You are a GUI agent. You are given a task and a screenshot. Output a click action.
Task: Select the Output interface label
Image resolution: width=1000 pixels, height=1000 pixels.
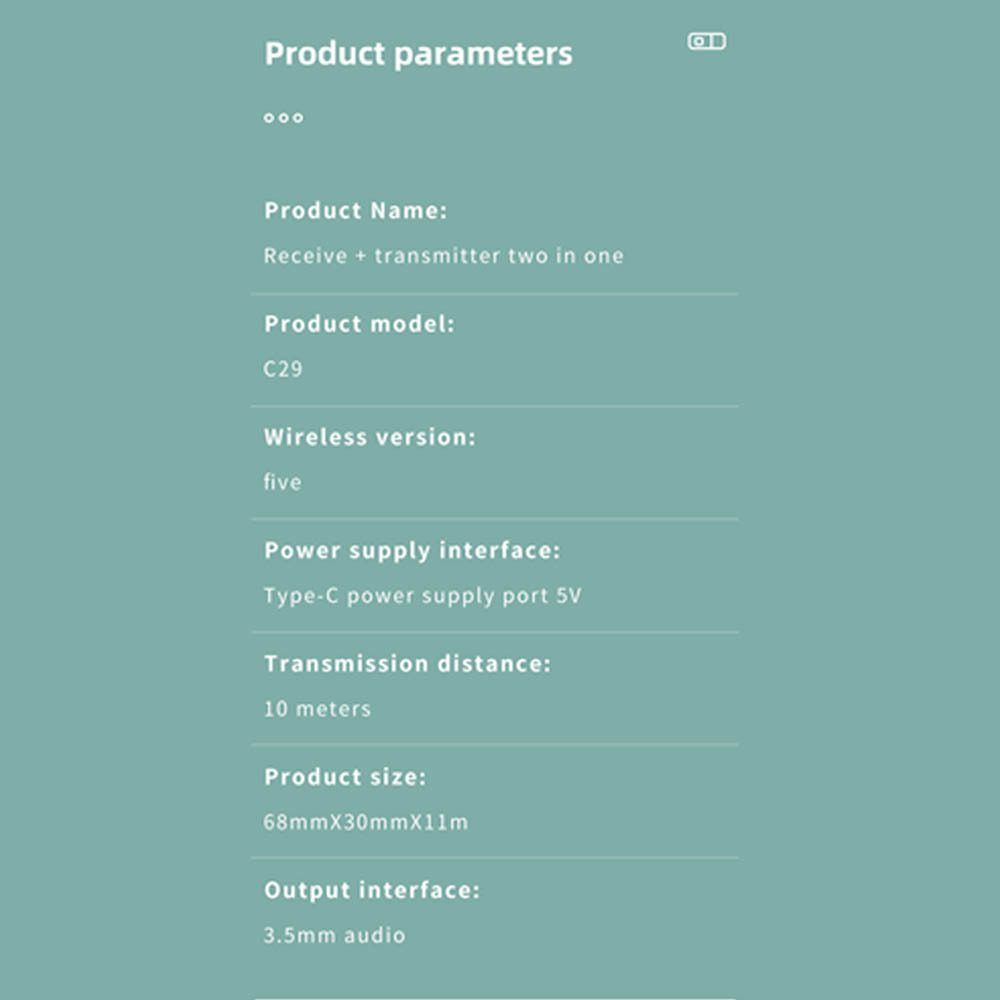[372, 890]
